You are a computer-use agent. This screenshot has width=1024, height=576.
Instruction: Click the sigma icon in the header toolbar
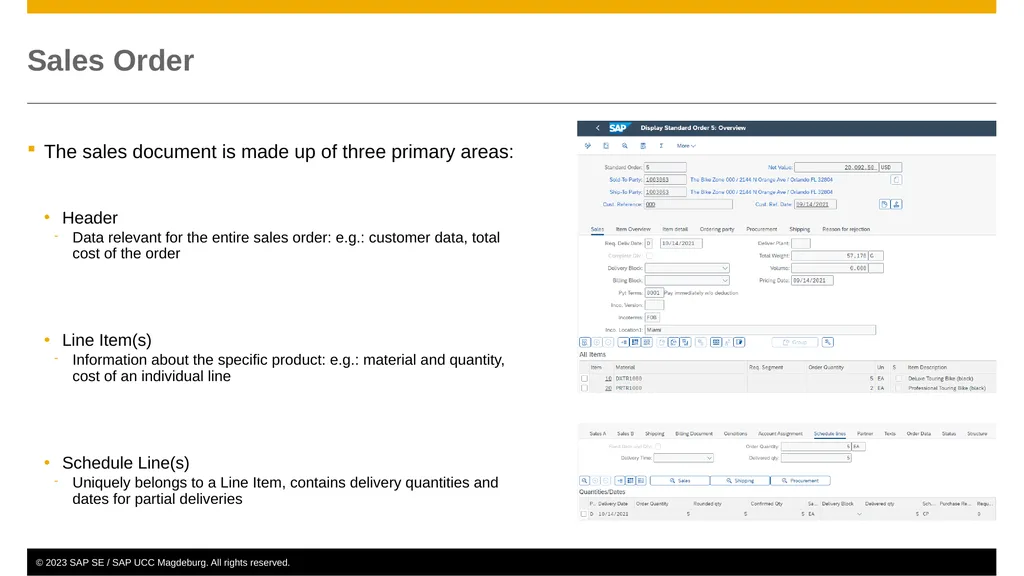tap(661, 146)
